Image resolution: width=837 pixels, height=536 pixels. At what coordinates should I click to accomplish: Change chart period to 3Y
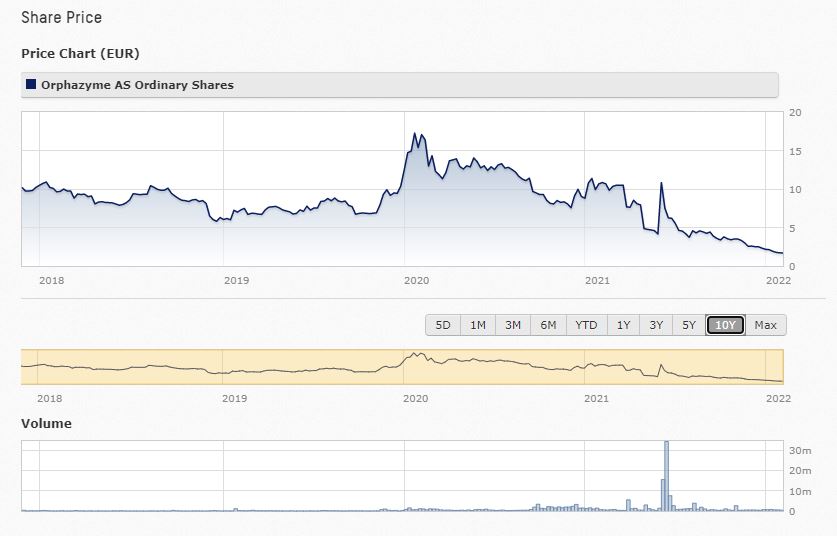656,325
